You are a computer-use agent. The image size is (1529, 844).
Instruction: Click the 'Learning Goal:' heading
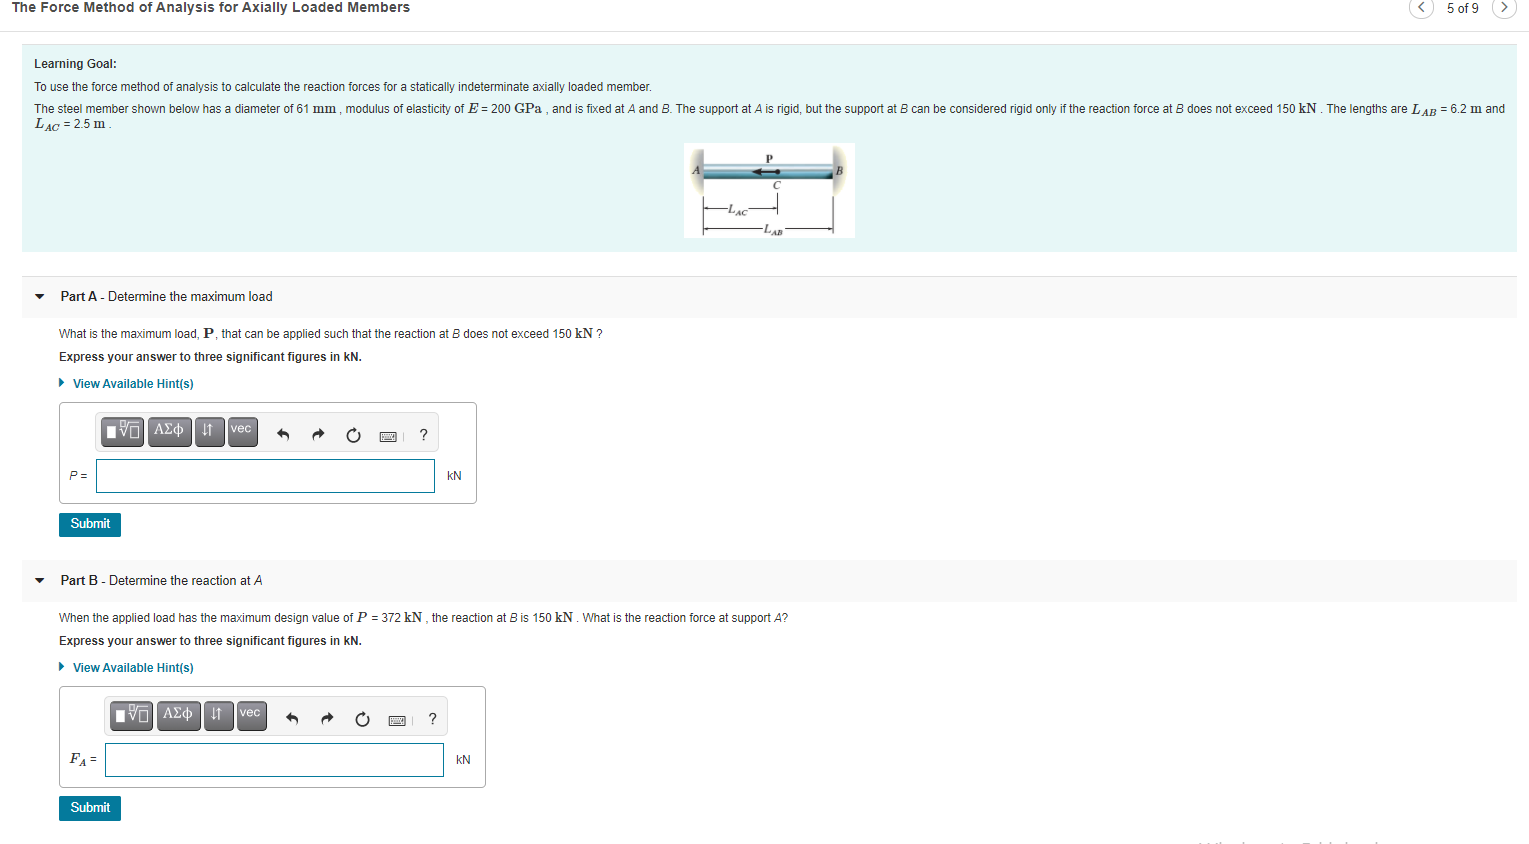click(x=75, y=64)
